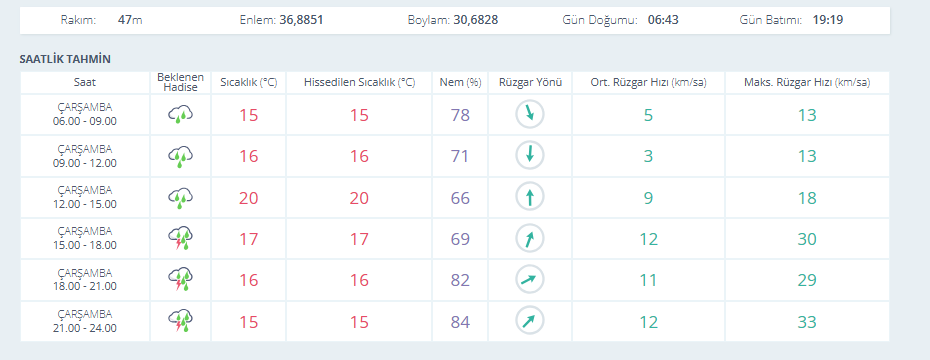Click the Rakım value 47m
Image resolution: width=930 pixels, height=360 pixels.
[x=130, y=20]
